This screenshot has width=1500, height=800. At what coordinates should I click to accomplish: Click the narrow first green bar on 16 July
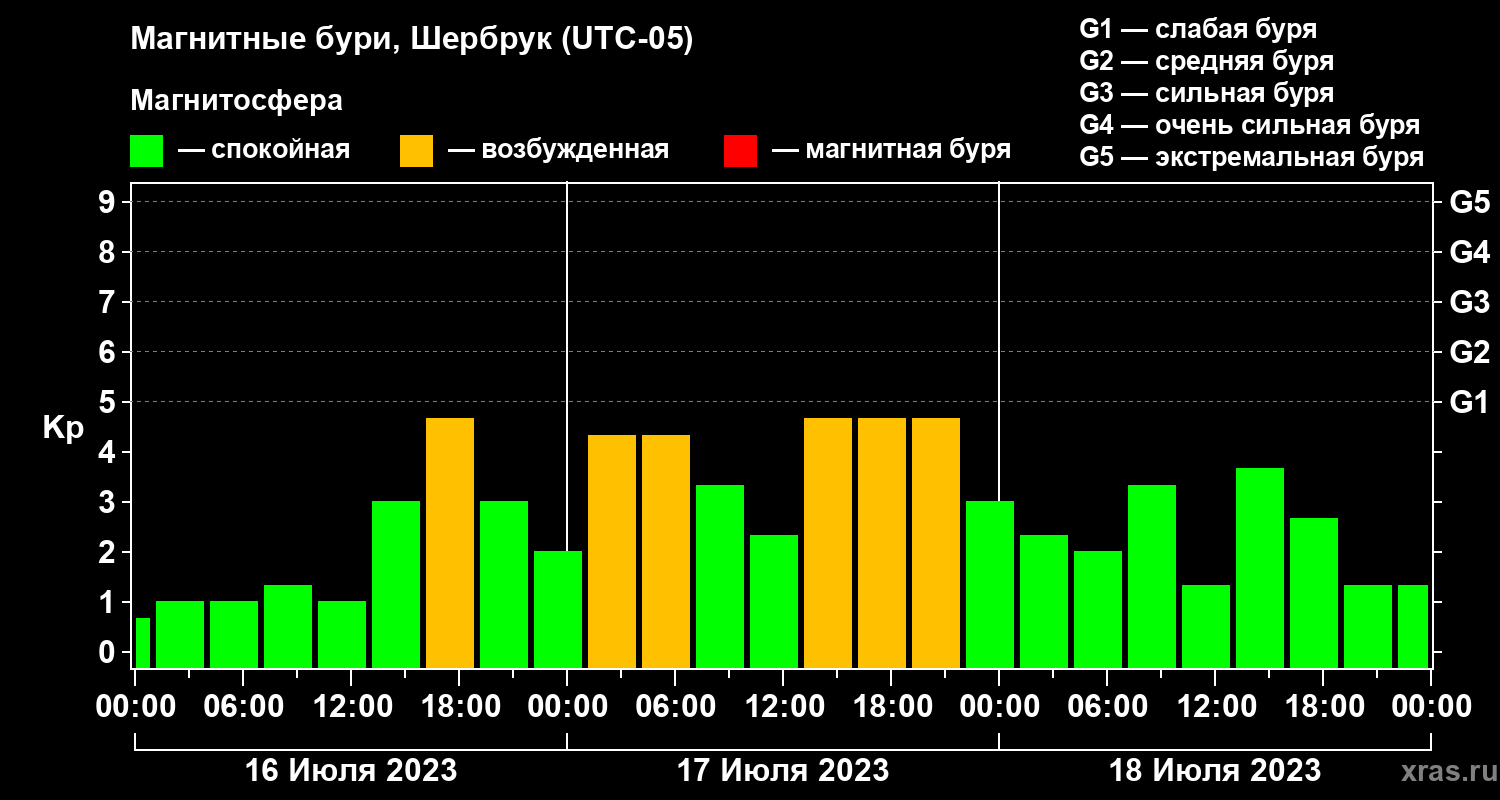tap(142, 643)
